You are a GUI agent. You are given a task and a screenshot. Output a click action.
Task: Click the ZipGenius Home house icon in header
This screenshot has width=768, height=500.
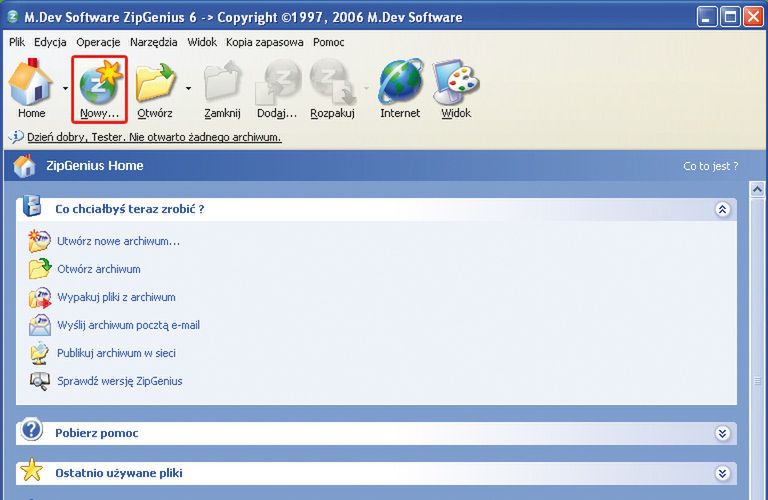(x=24, y=166)
